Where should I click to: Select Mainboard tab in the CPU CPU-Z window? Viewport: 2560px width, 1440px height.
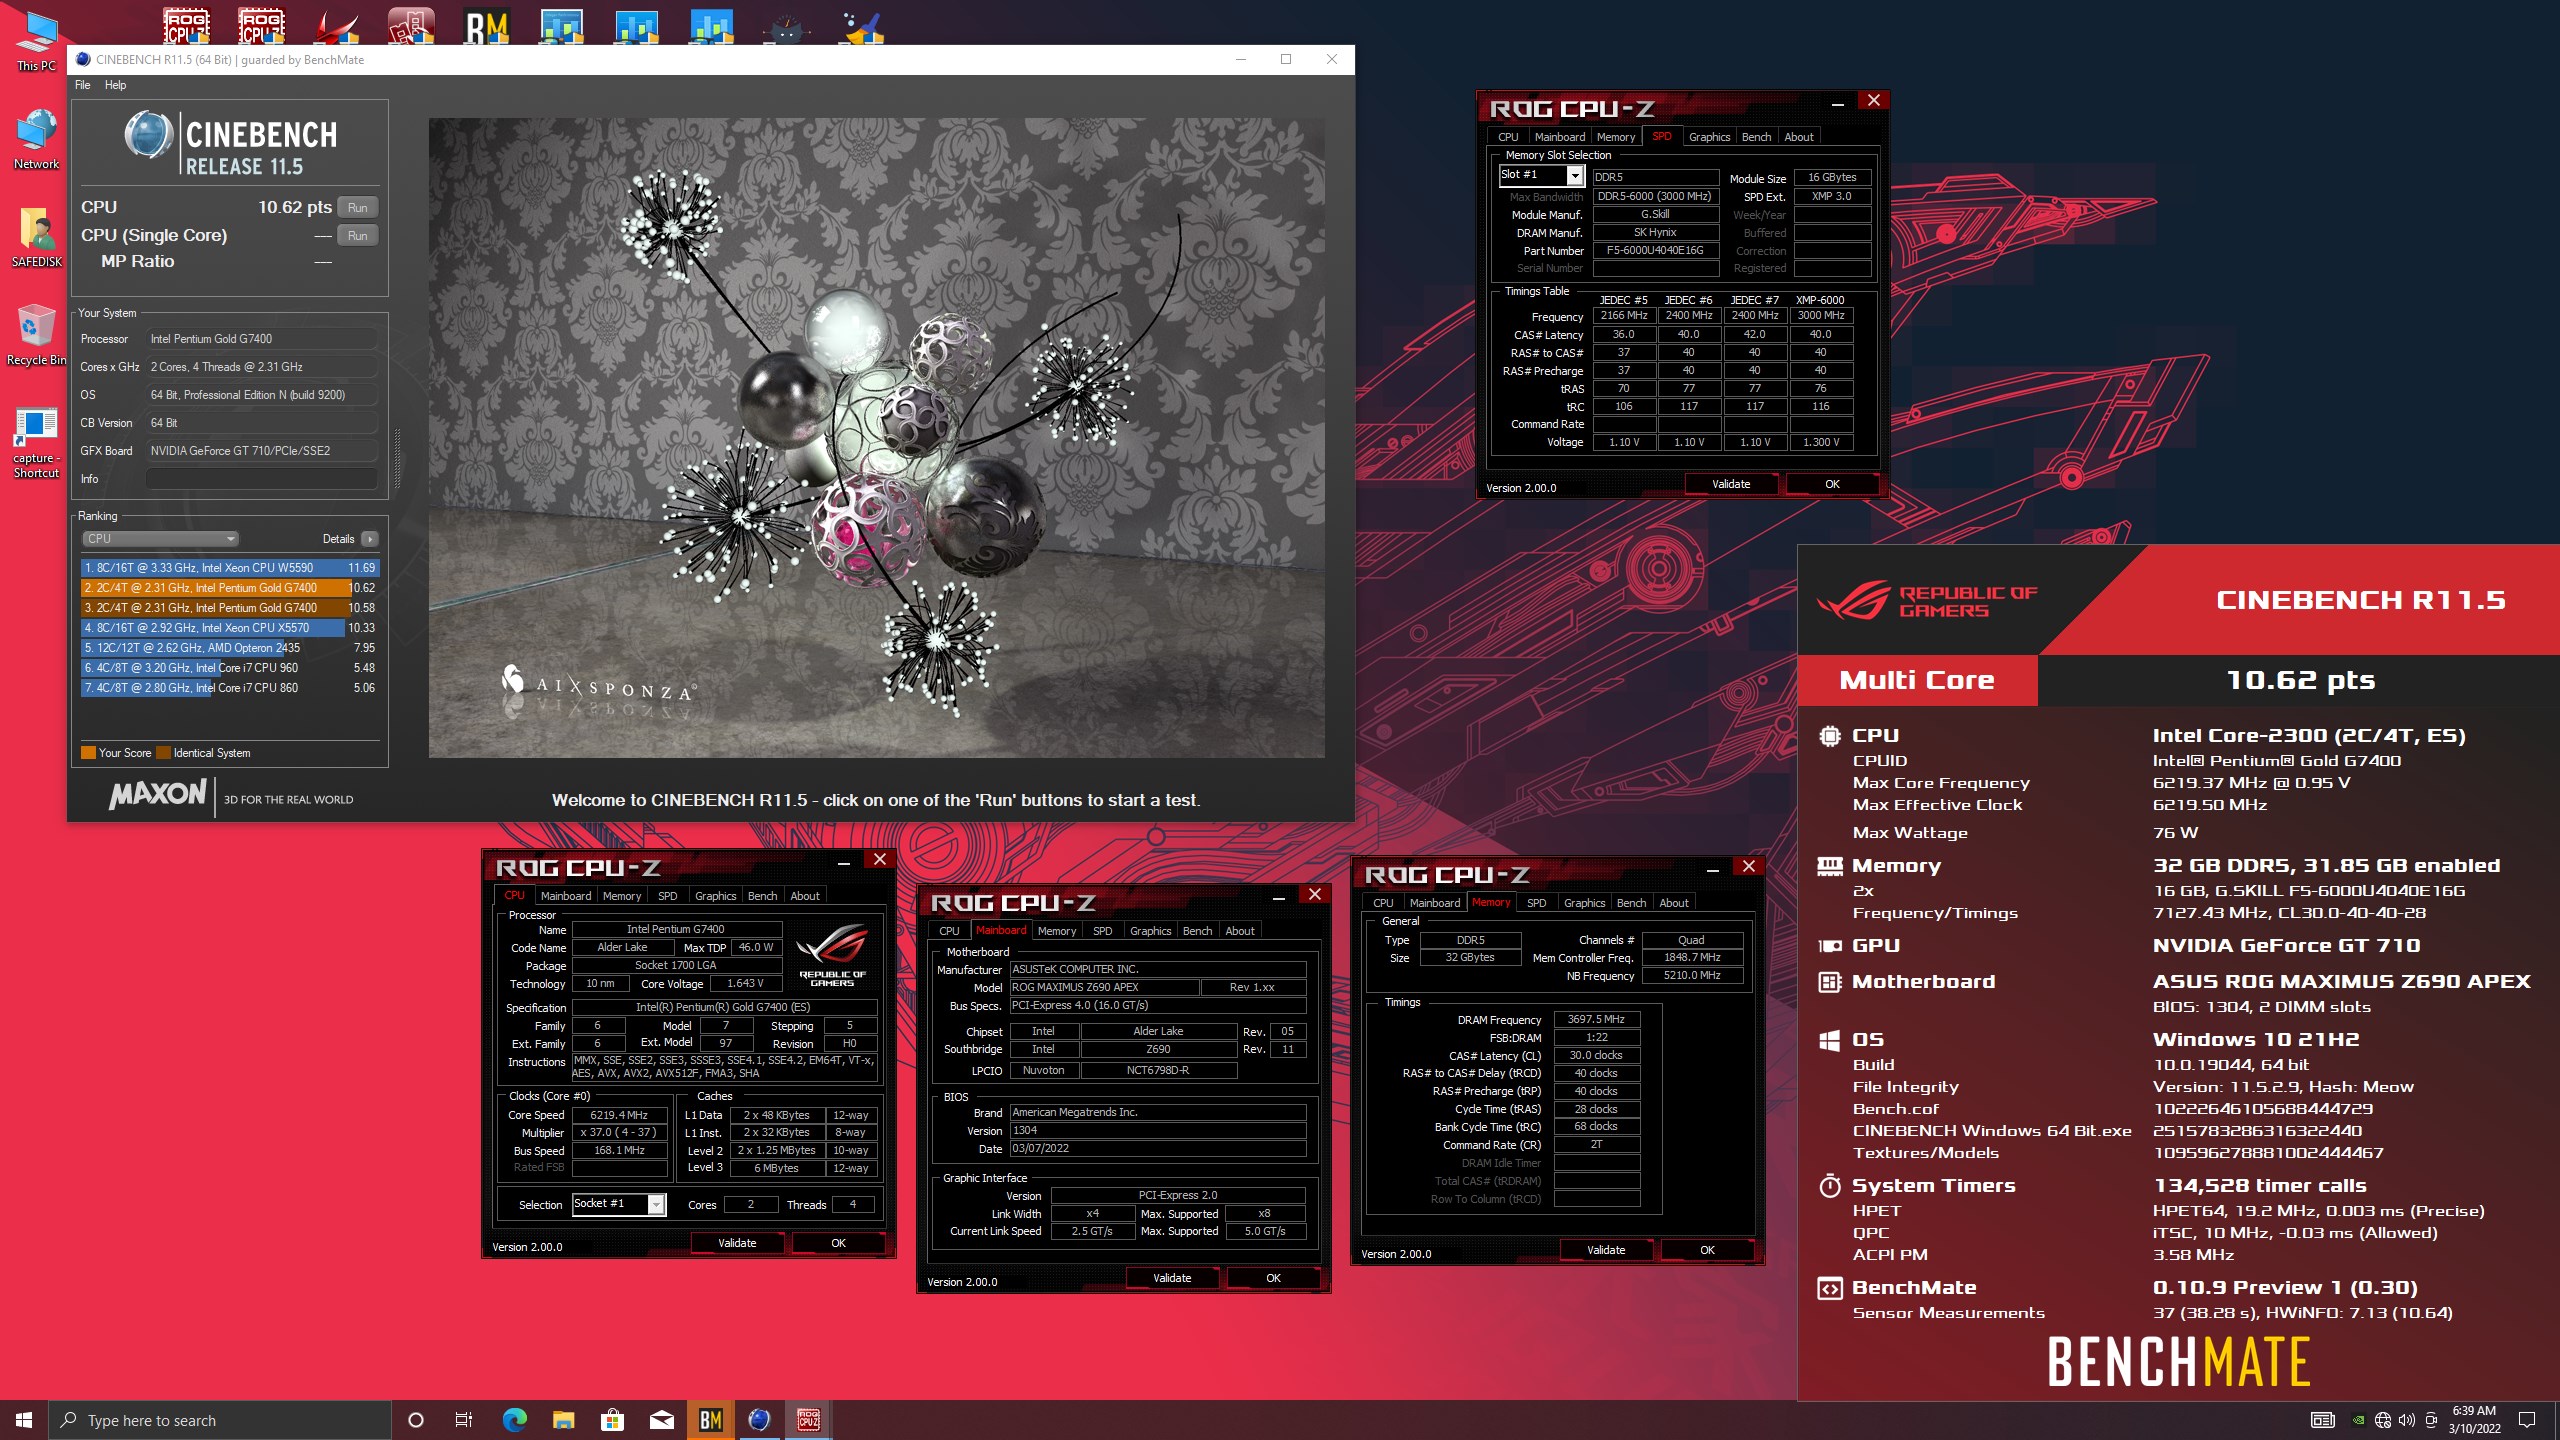click(x=566, y=896)
